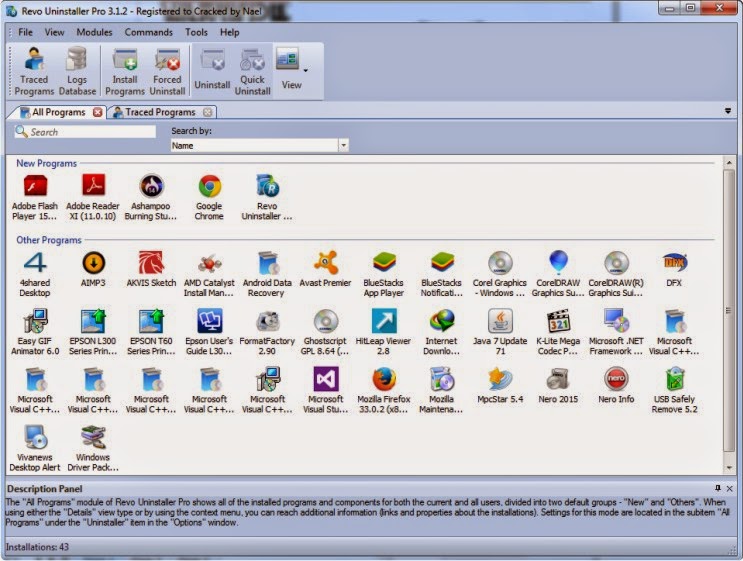Switch to the Traced Programs tab
The width and height of the screenshot is (743, 561).
pyautogui.click(x=160, y=112)
